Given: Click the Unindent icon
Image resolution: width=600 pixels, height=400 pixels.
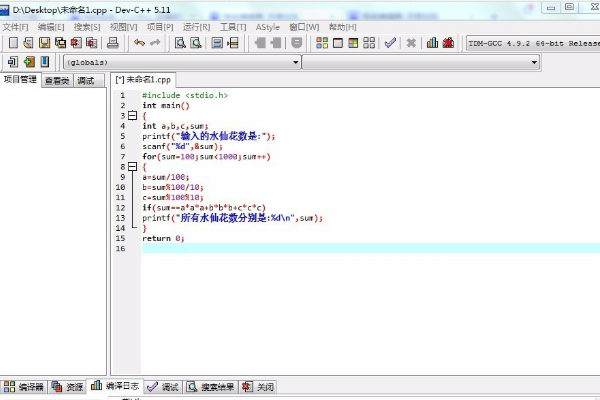Looking at the screenshot, I should click(x=276, y=42).
